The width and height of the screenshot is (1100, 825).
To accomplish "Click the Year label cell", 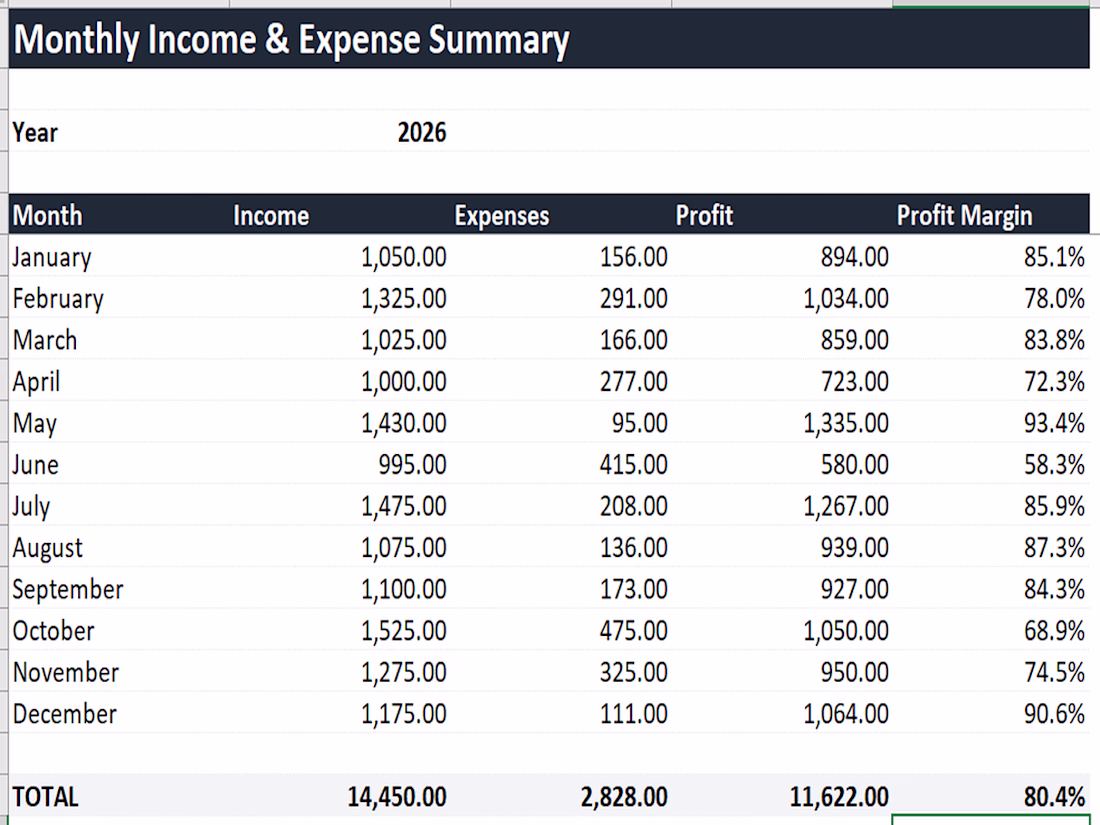I will 35,133.
